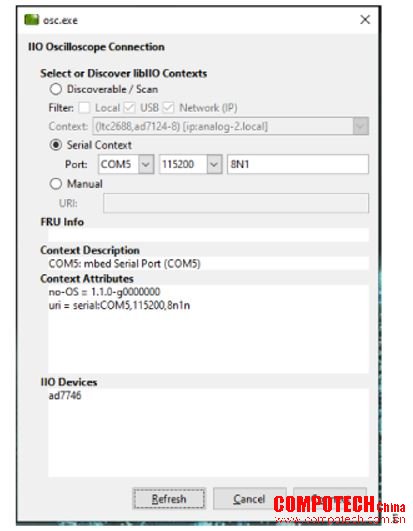The image size is (413, 531).
Task: Click the Refresh button
Action: 169,498
